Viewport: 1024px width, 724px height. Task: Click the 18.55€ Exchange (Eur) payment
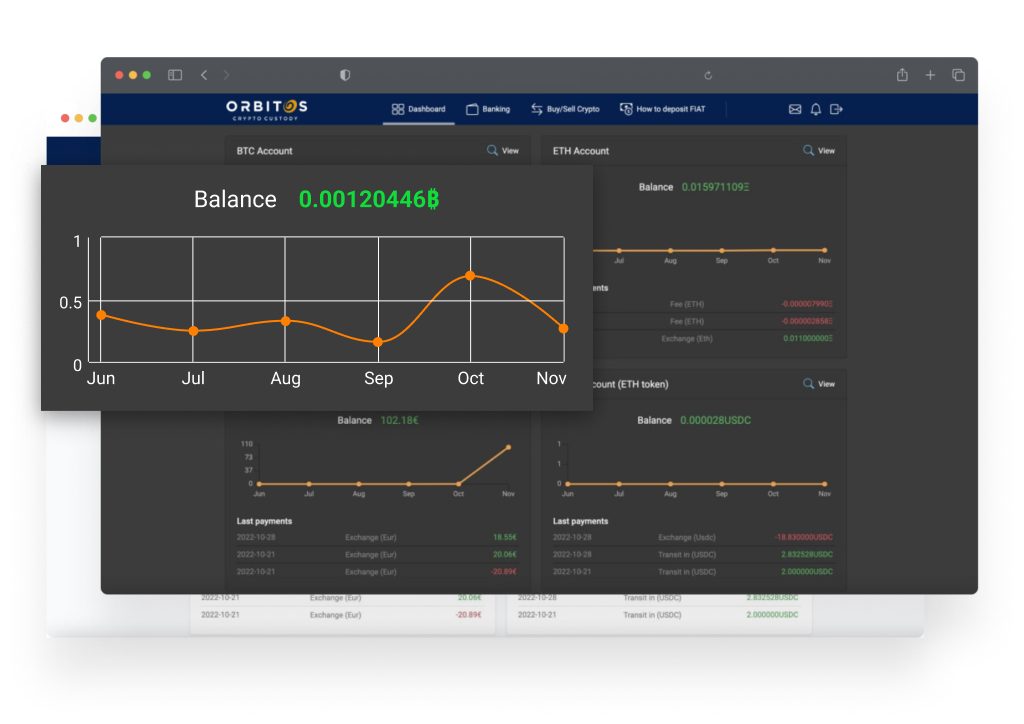click(504, 537)
